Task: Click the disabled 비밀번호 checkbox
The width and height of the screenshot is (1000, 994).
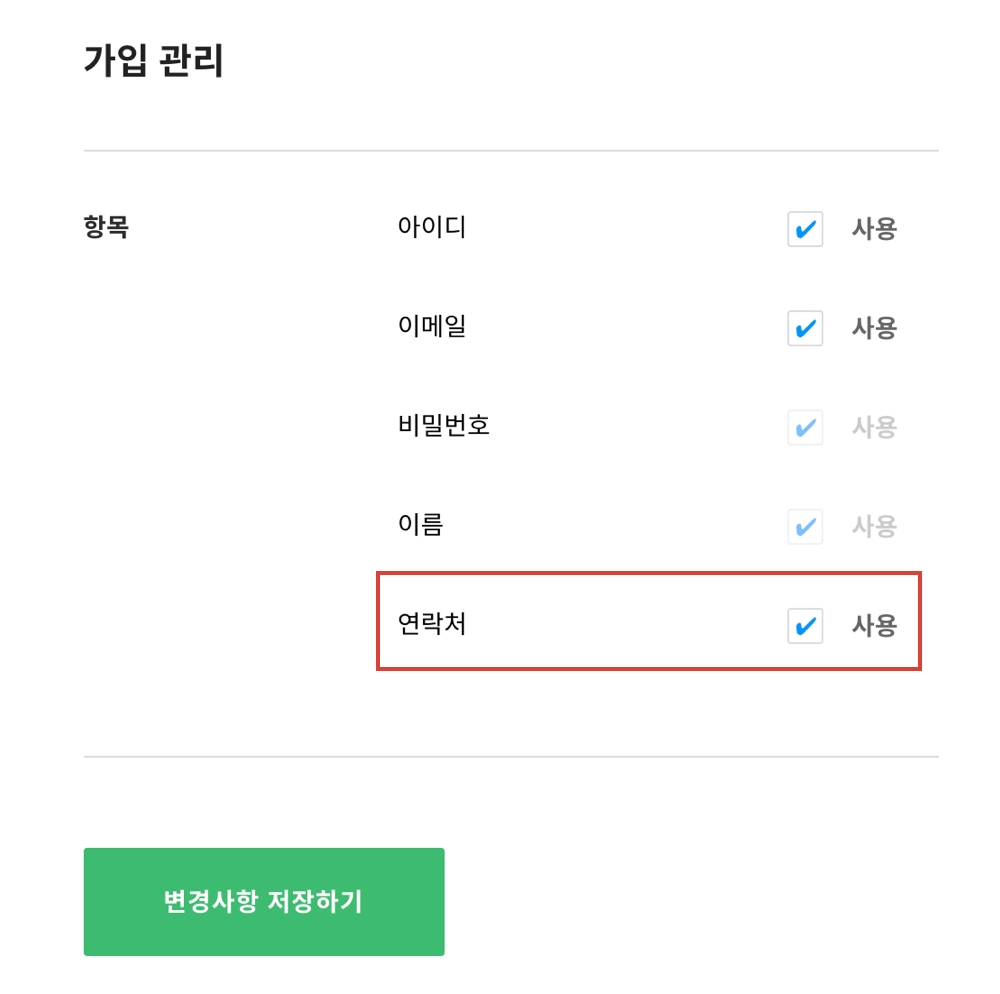Action: tap(805, 428)
